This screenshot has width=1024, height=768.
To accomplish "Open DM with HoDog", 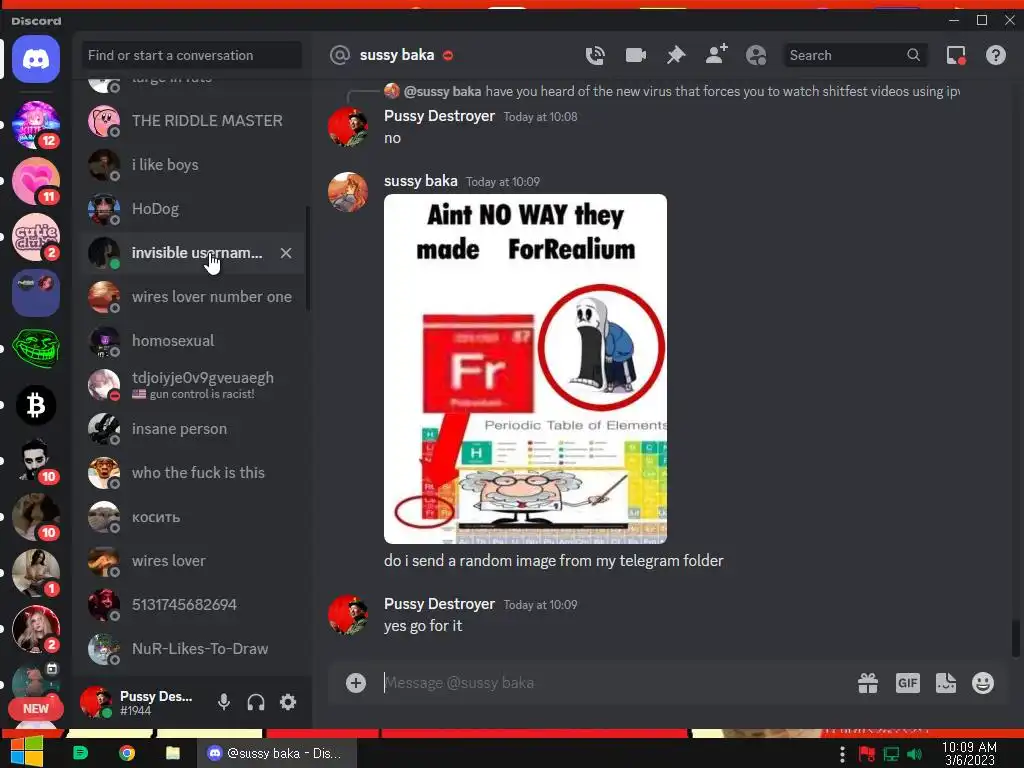I will click(193, 209).
